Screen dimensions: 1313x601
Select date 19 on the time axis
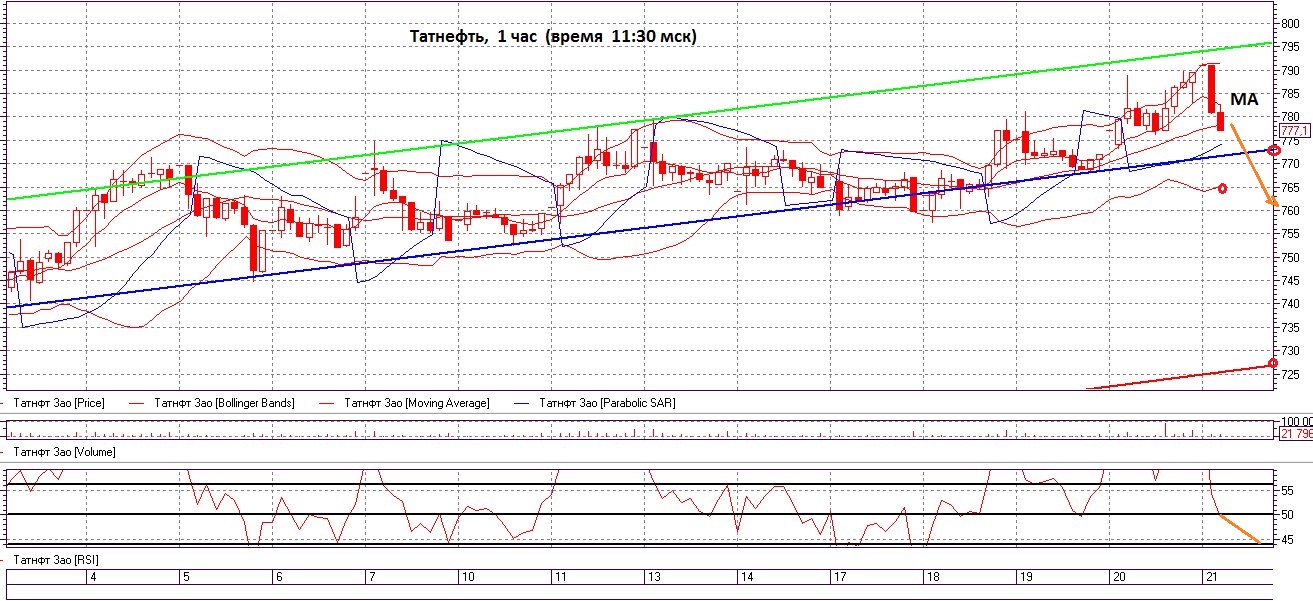(1025, 577)
